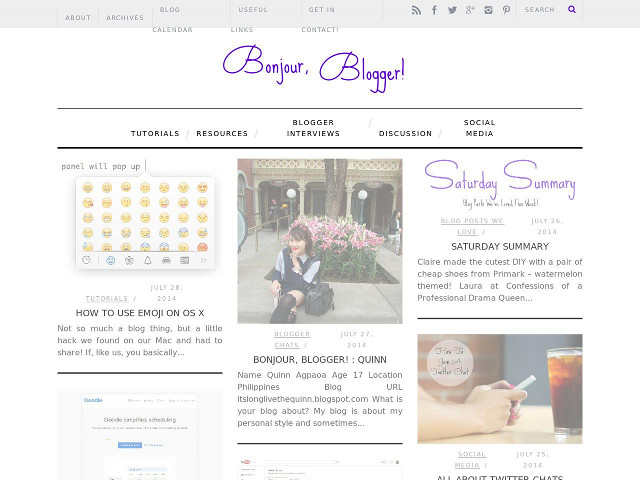Open the Quinn photo thumbnail
Image resolution: width=640 pixels, height=480 pixels.
[x=320, y=241]
